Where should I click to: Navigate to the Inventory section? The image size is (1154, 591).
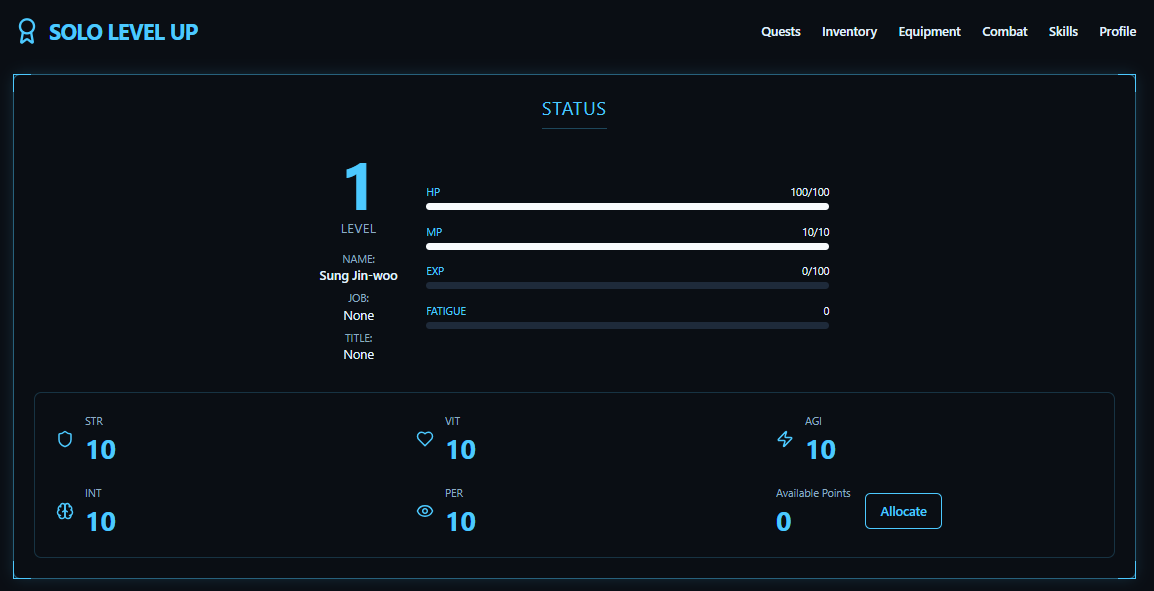(849, 31)
